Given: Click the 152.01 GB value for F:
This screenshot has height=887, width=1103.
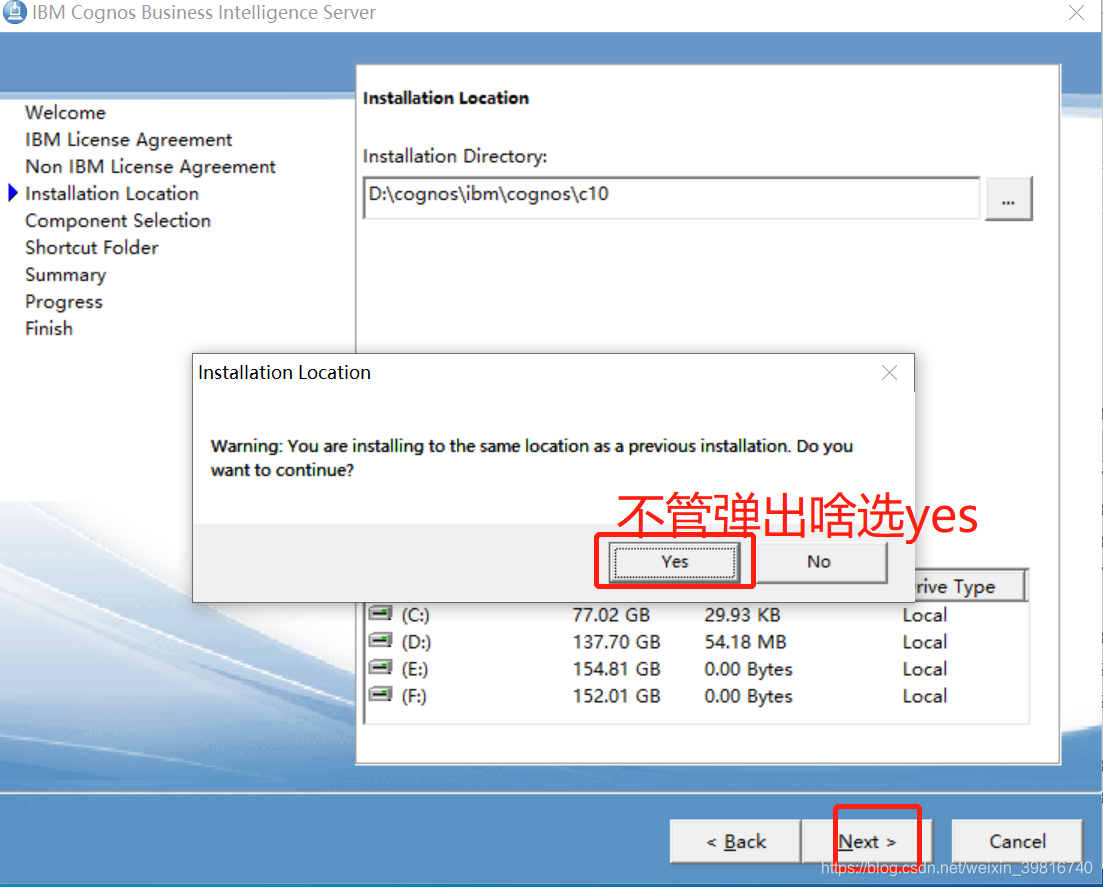Looking at the screenshot, I should [x=616, y=696].
